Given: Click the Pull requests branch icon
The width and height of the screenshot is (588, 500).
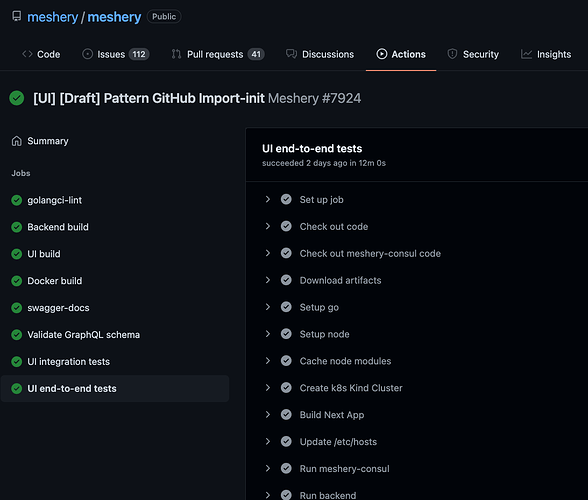Looking at the screenshot, I should pyautogui.click(x=176, y=54).
